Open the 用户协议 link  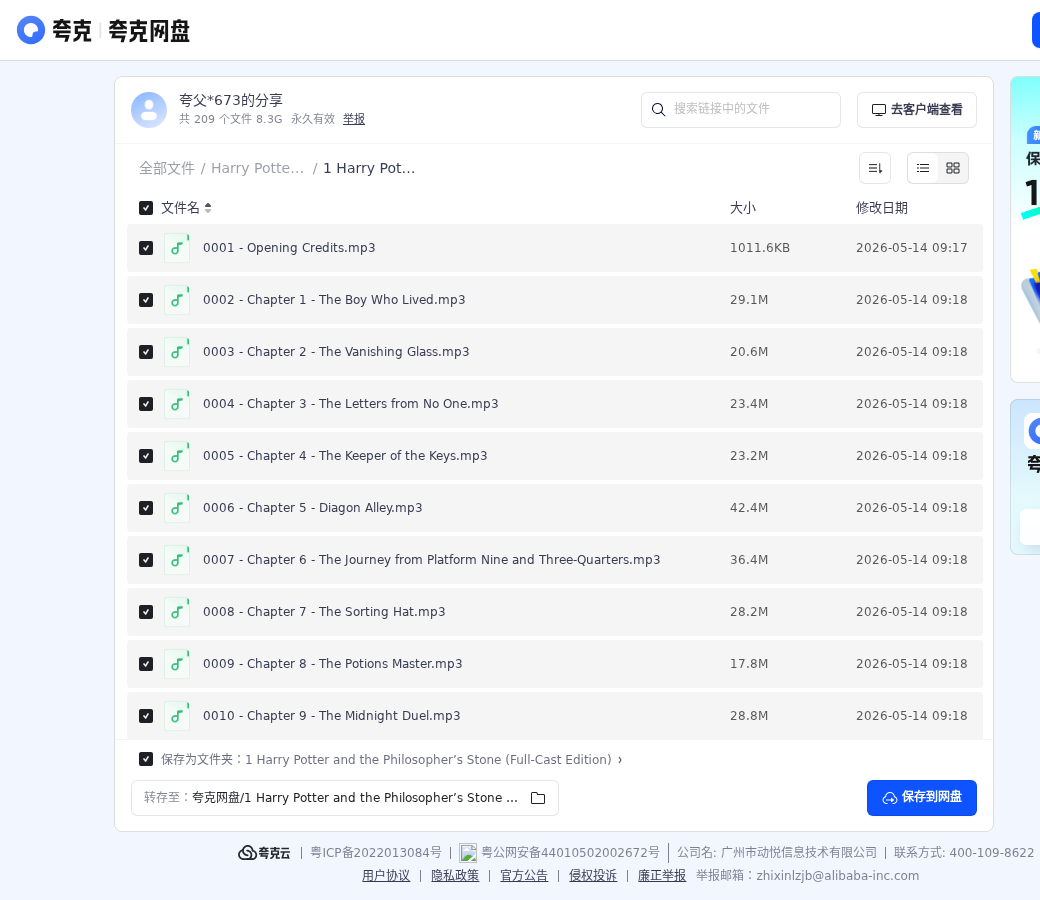[x=386, y=875]
